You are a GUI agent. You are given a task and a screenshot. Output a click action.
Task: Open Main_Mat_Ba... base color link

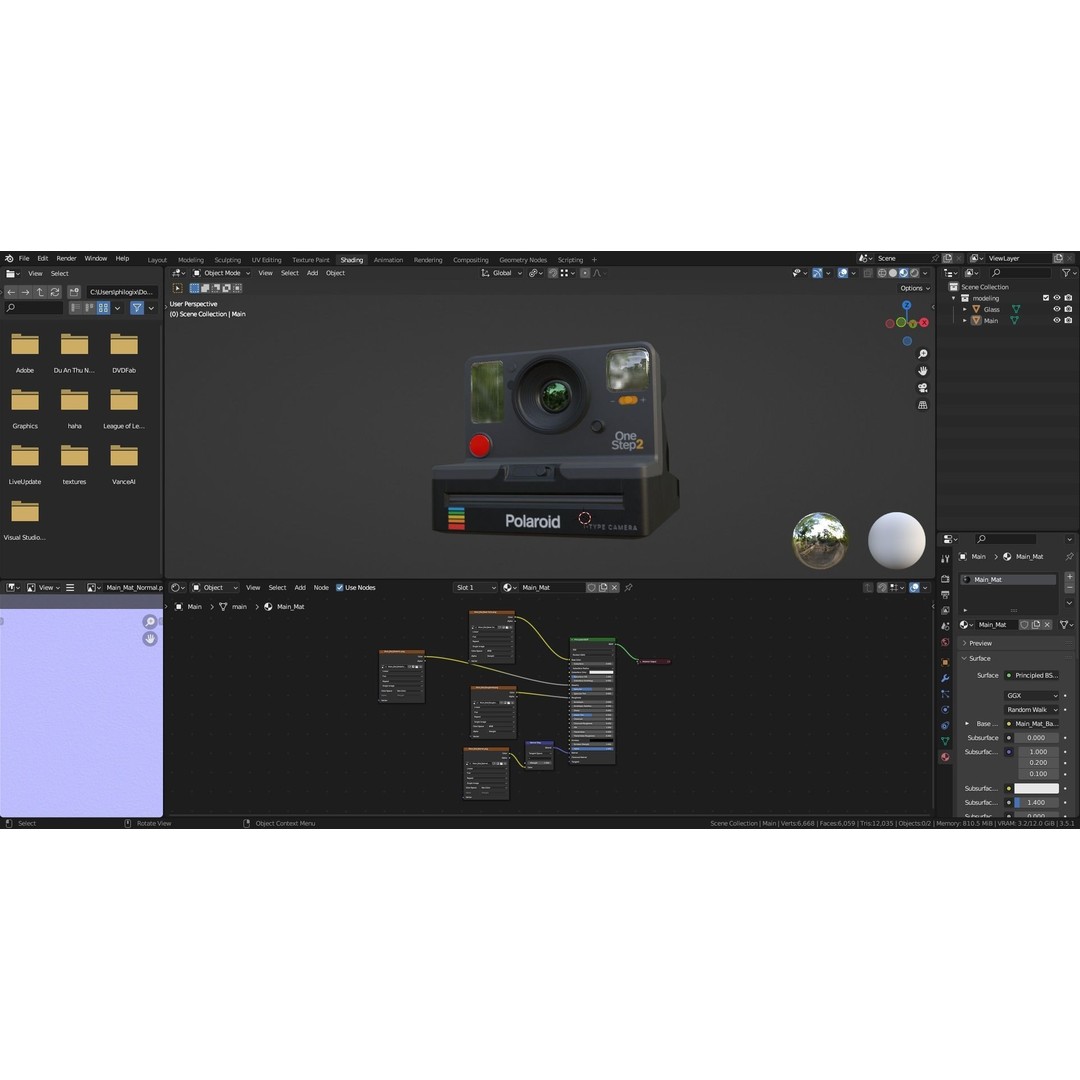(x=1031, y=724)
